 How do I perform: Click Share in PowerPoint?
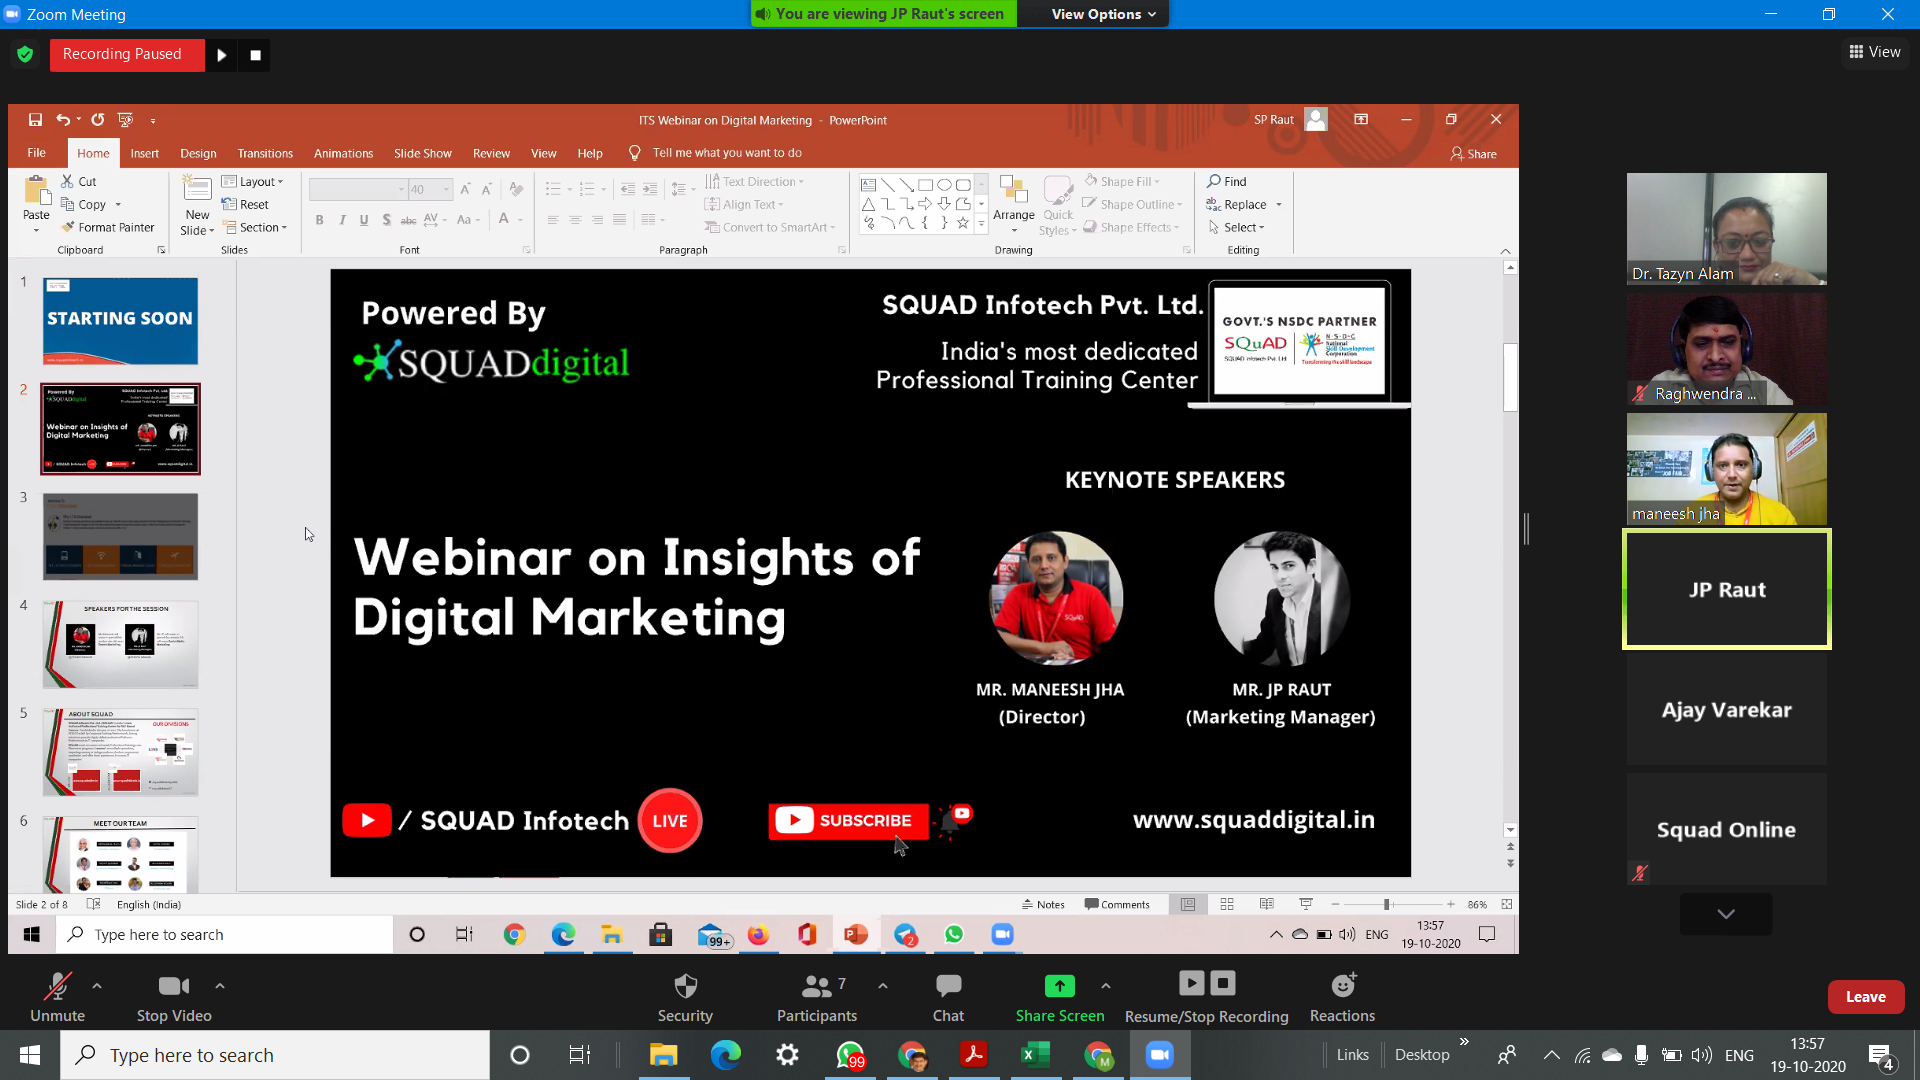coord(1474,153)
